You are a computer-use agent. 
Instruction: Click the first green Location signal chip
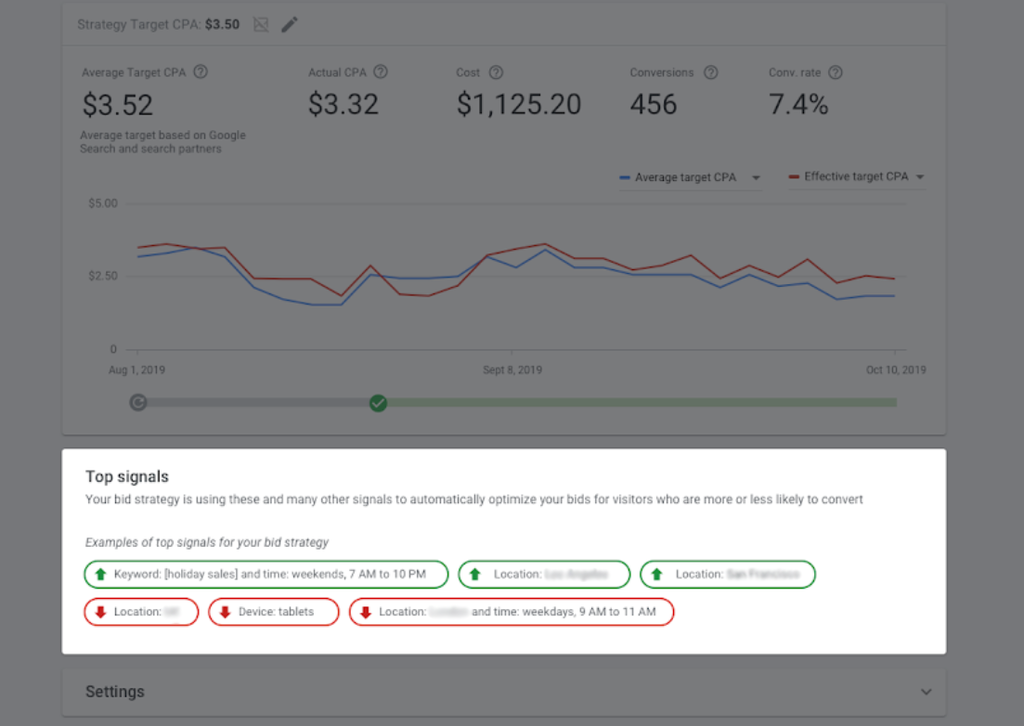(x=544, y=574)
